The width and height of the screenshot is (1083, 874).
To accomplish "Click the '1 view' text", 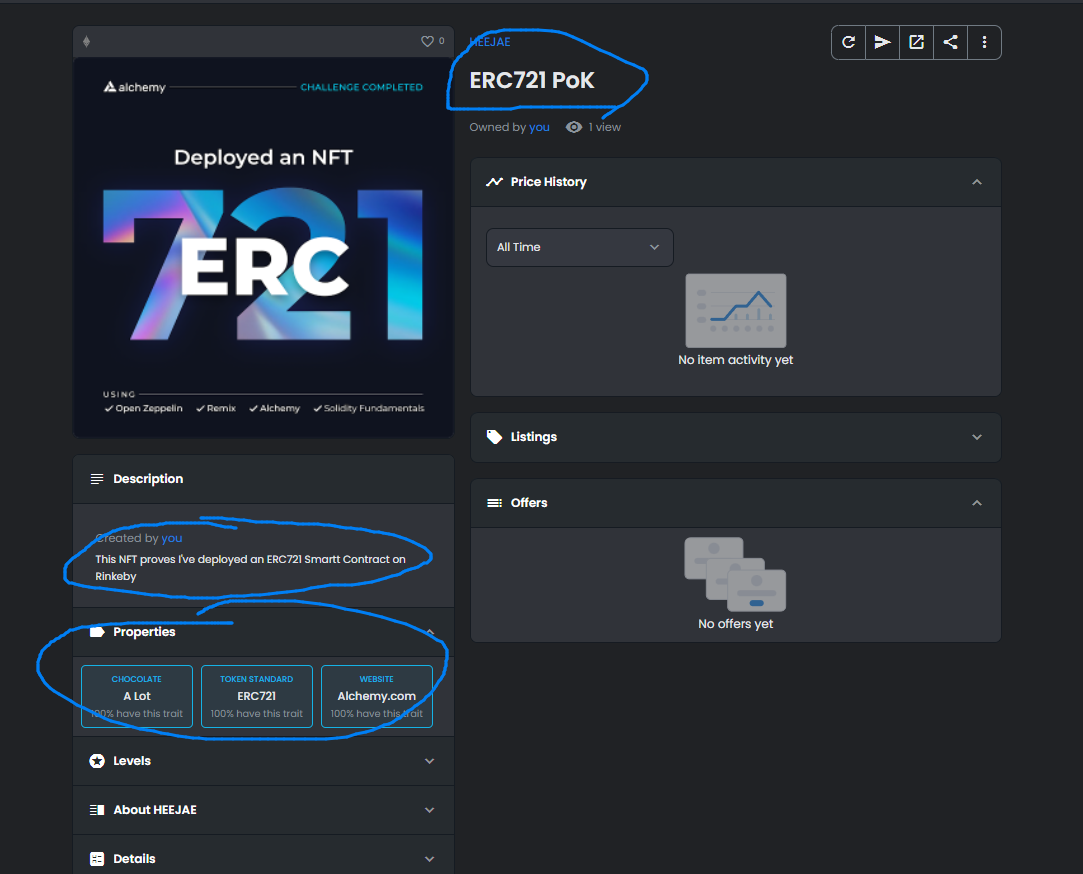I will pyautogui.click(x=604, y=127).
